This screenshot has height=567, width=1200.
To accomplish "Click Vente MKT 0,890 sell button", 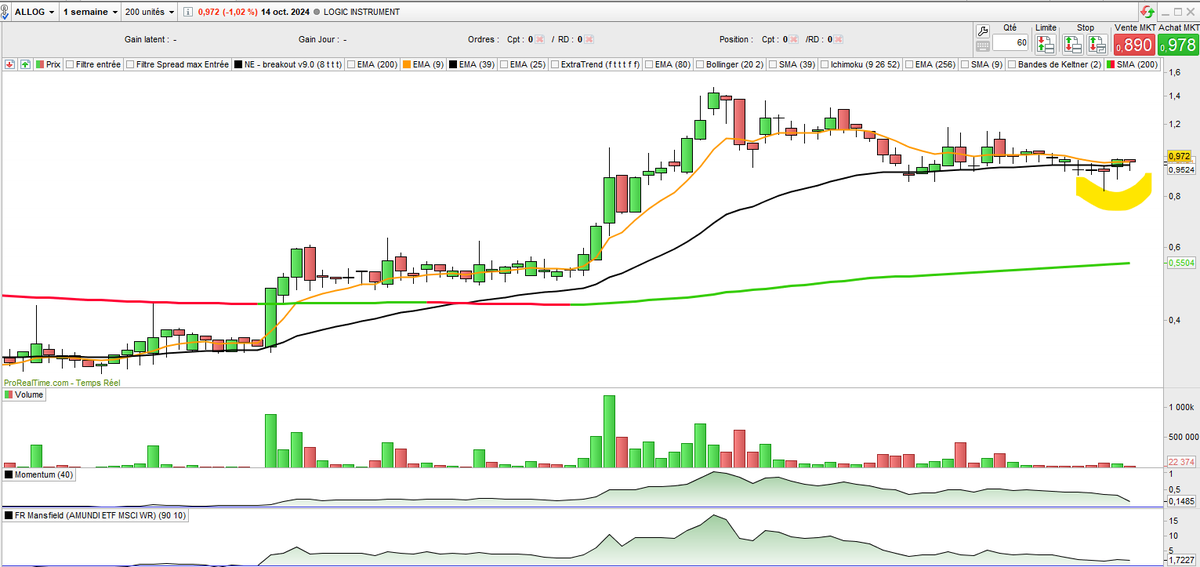I will tap(1134, 45).
